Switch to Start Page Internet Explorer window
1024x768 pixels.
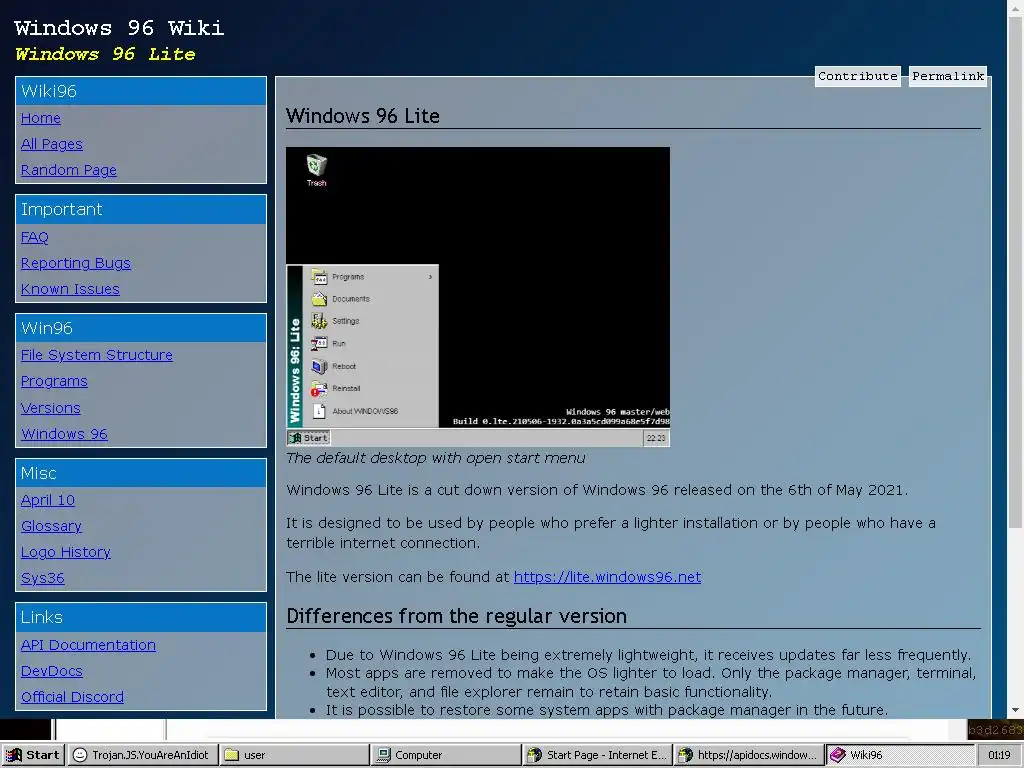coord(597,755)
